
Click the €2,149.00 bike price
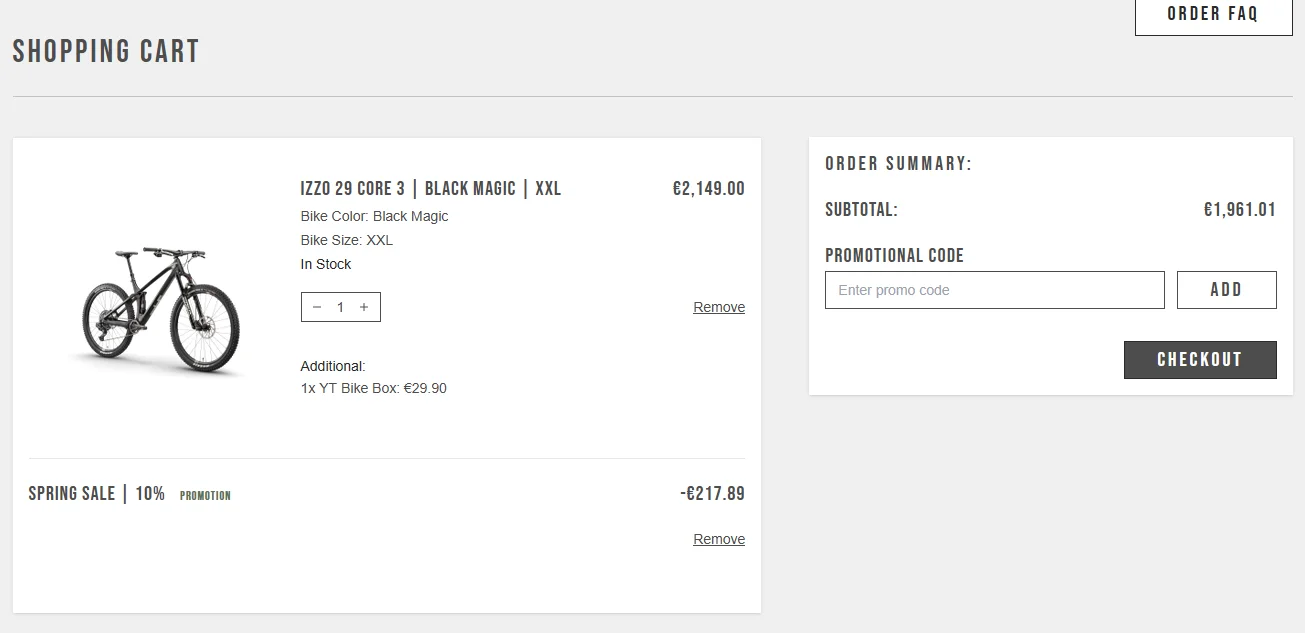tap(708, 189)
